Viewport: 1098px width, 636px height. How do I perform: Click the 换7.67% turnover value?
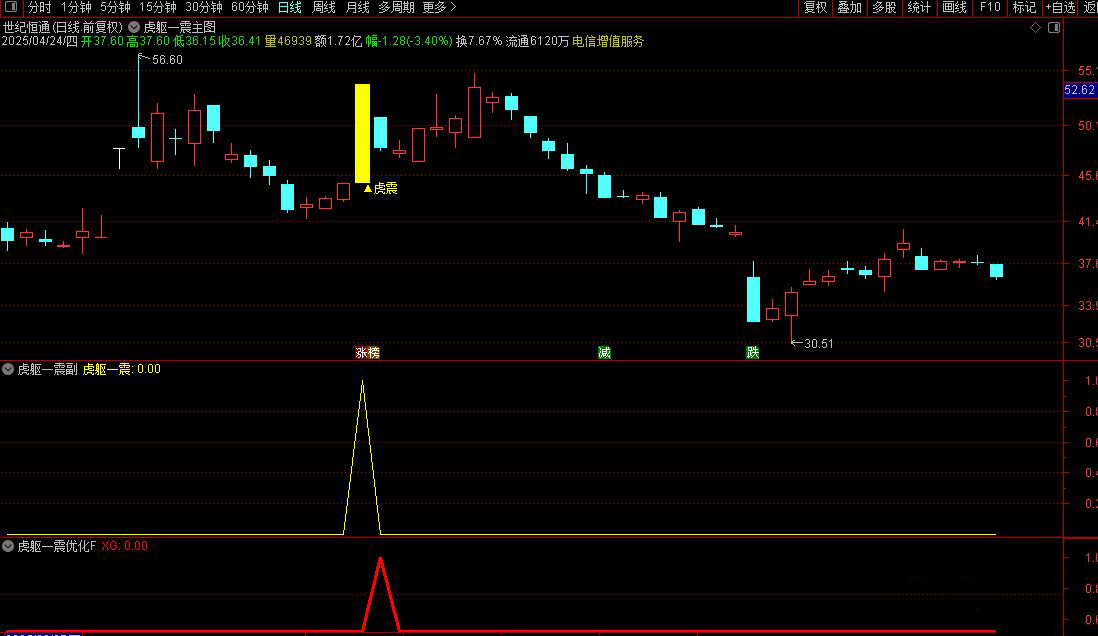pyautogui.click(x=479, y=41)
